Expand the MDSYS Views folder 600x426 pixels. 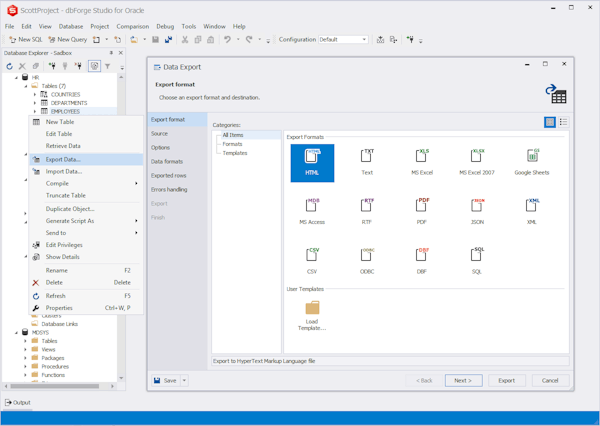pos(26,349)
